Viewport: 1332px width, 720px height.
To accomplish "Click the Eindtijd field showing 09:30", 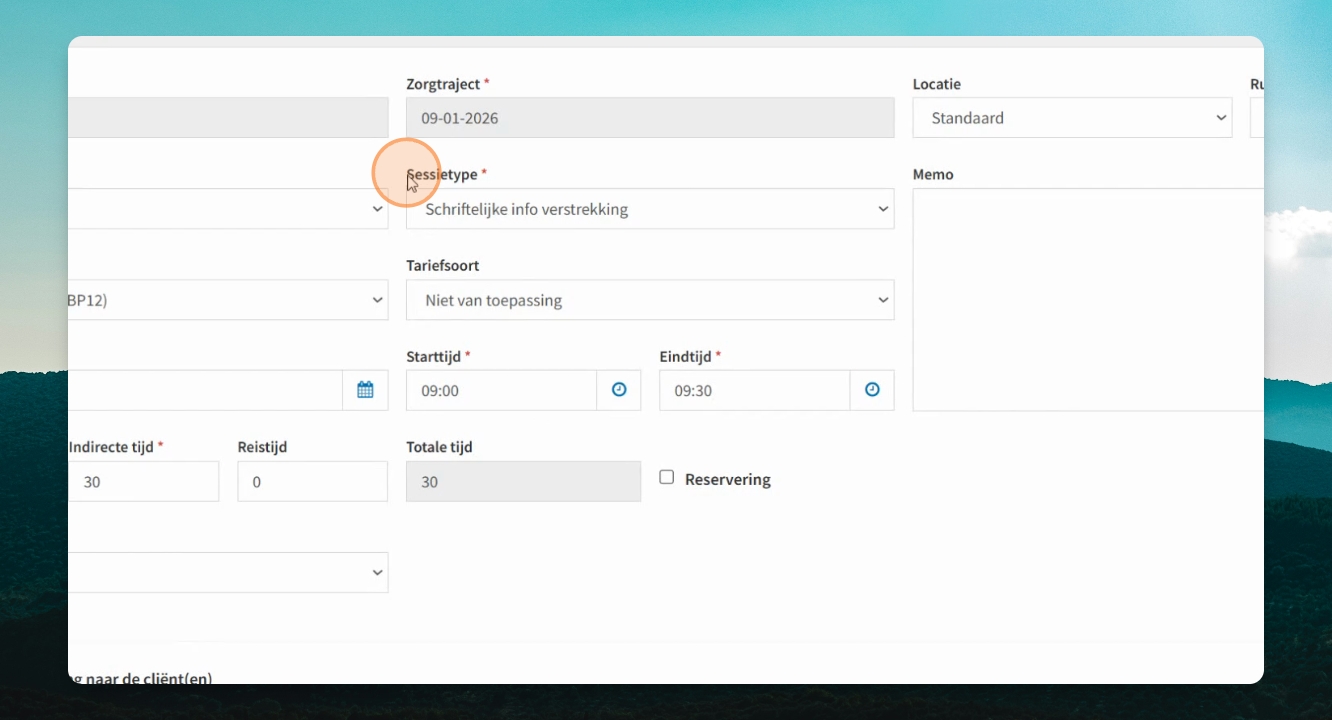I will tap(755, 390).
